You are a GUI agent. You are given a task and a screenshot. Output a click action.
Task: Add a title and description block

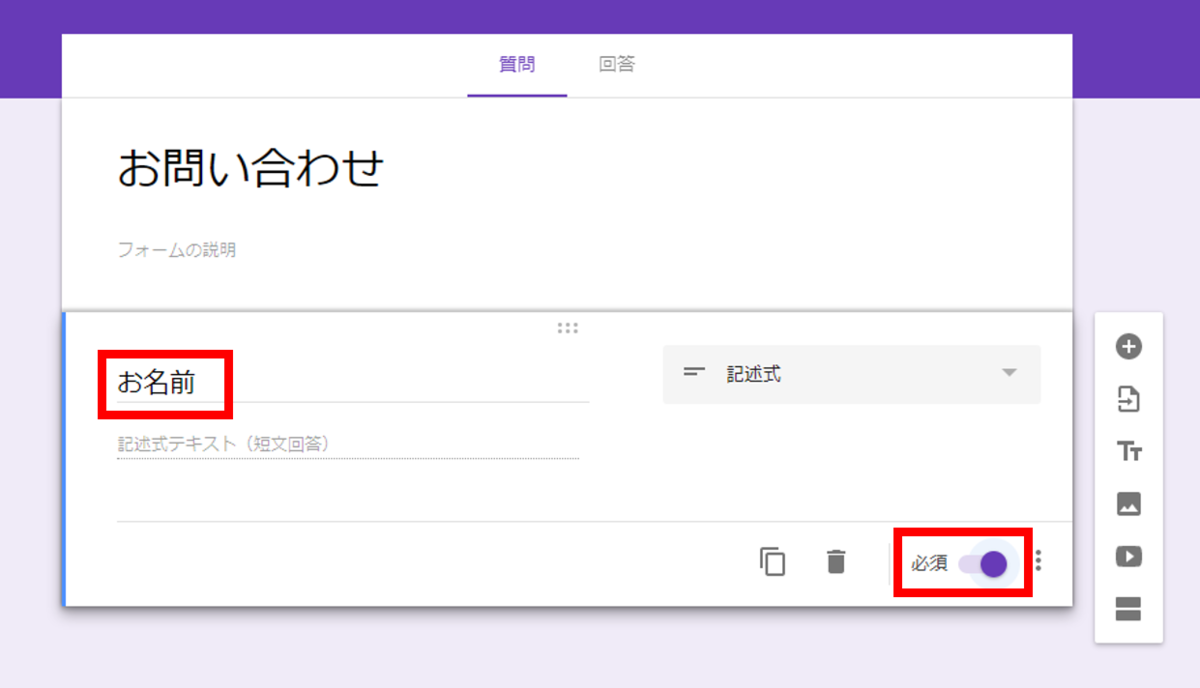pyautogui.click(x=1129, y=452)
